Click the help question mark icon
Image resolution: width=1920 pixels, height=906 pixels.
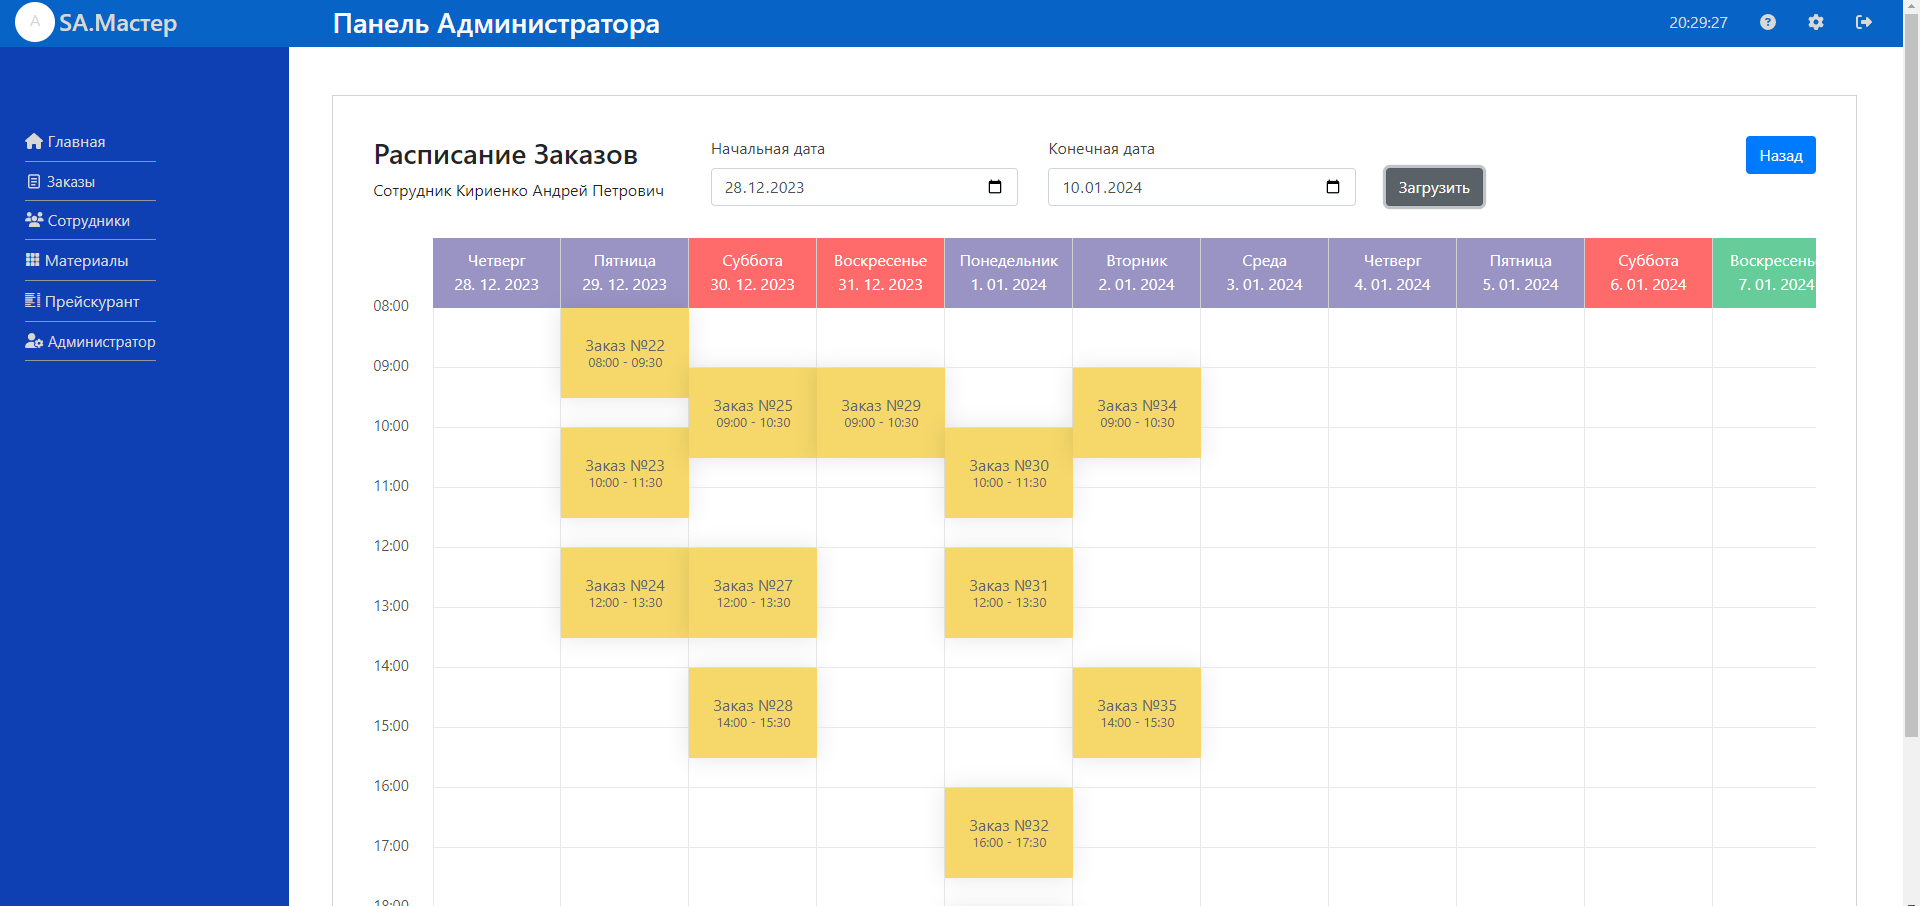tap(1767, 22)
